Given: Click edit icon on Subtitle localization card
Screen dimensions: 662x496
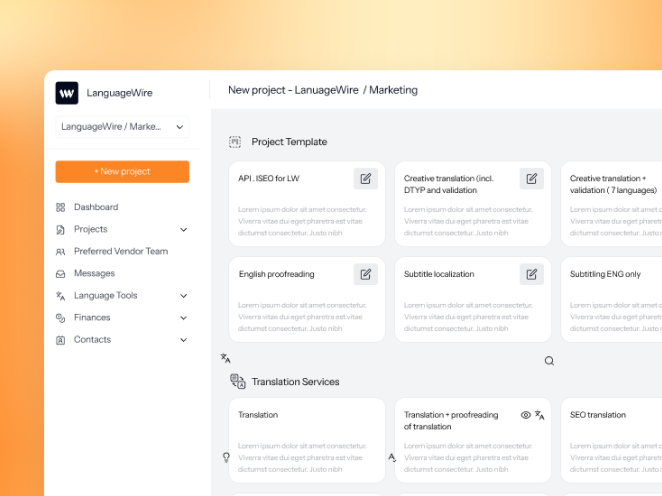Looking at the screenshot, I should coord(532,274).
